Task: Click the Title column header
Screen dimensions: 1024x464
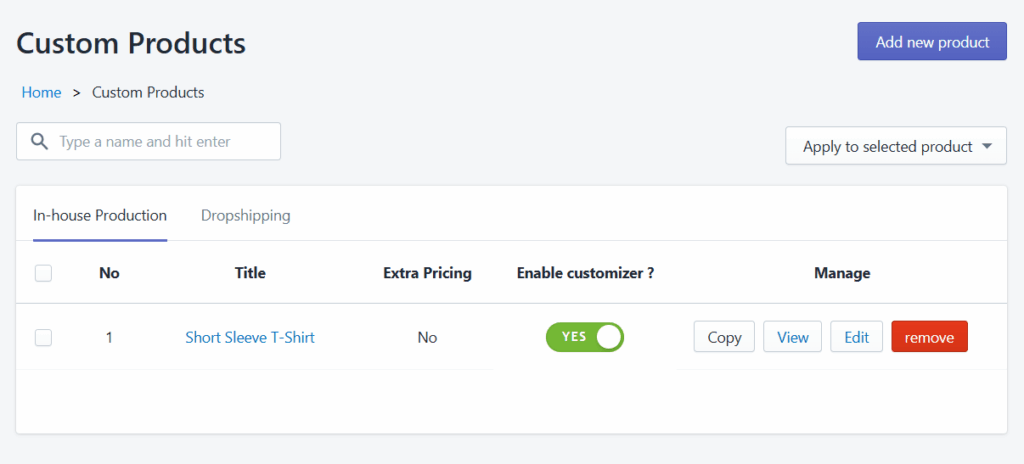Action: point(250,273)
